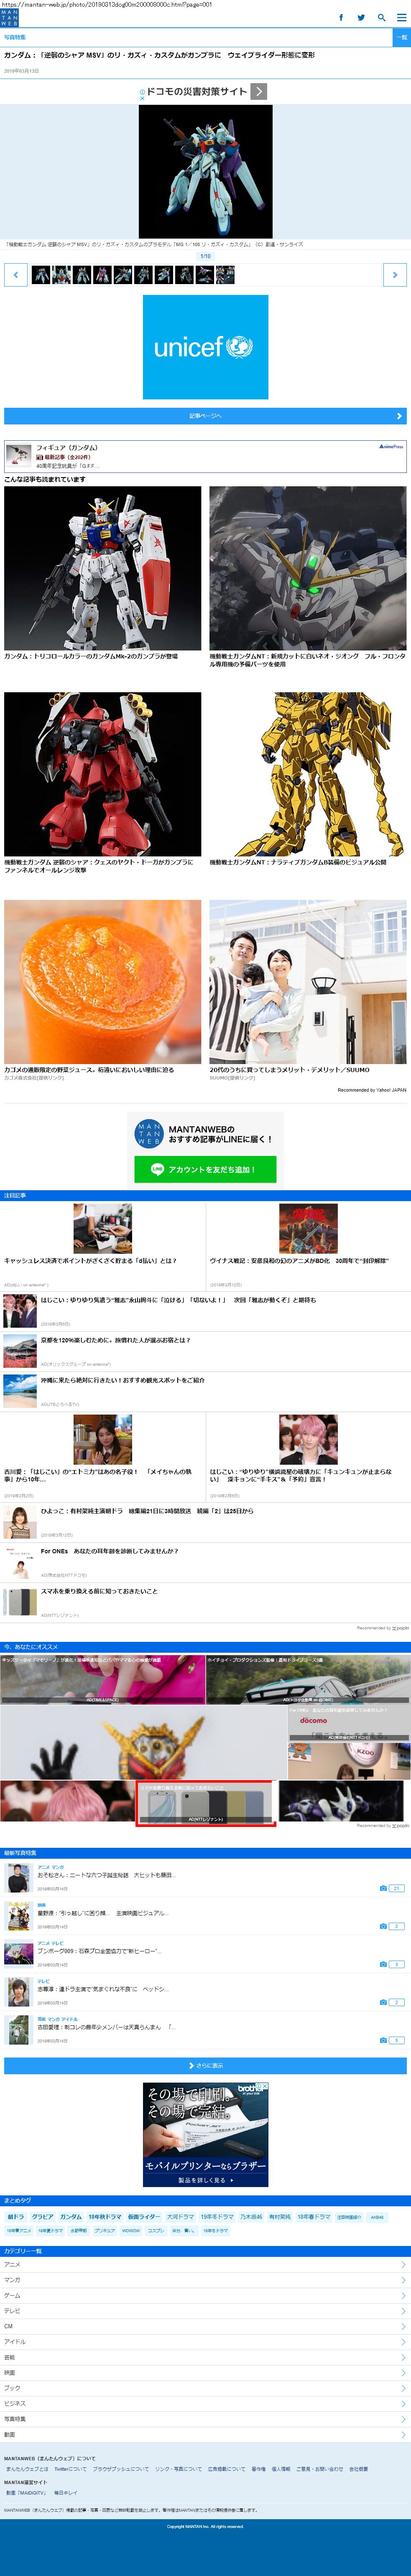Open the hamburger menu in header
This screenshot has height=2576, width=411.
click(x=401, y=17)
